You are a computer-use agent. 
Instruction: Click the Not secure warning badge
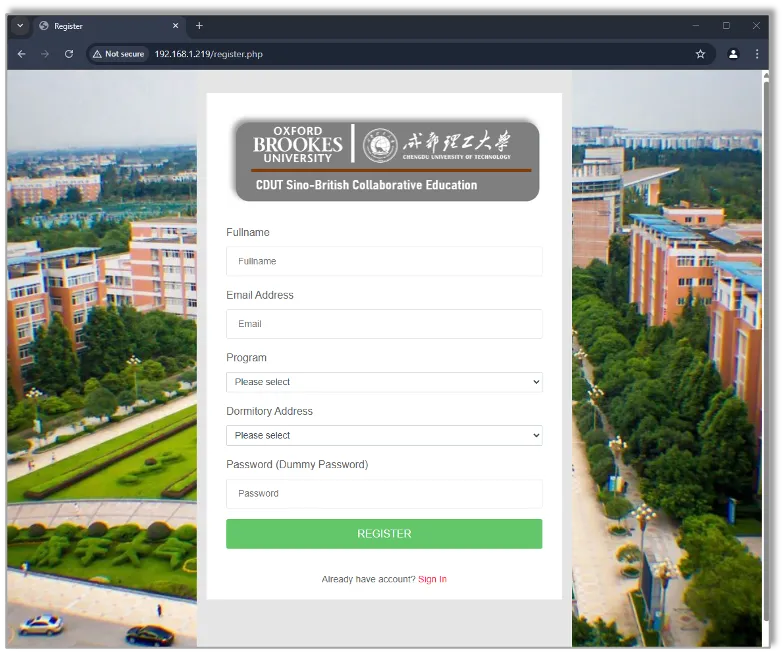point(119,54)
